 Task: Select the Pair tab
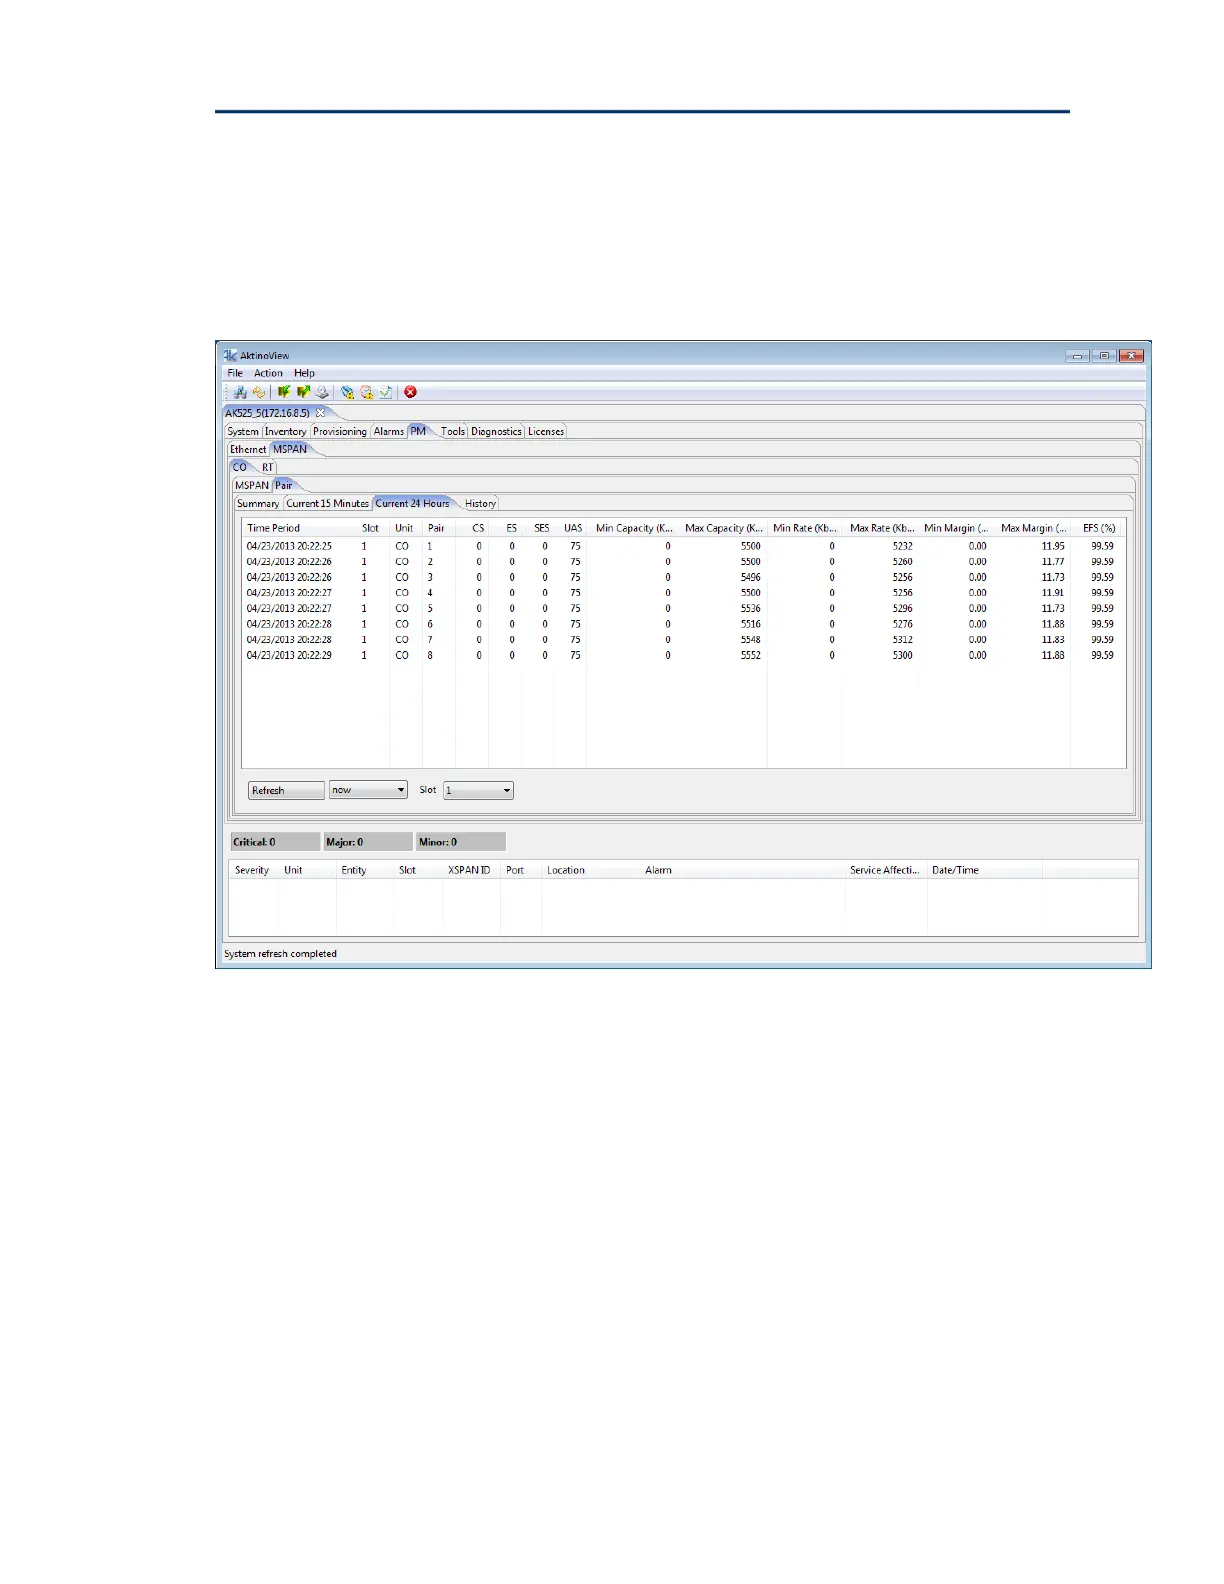[284, 485]
